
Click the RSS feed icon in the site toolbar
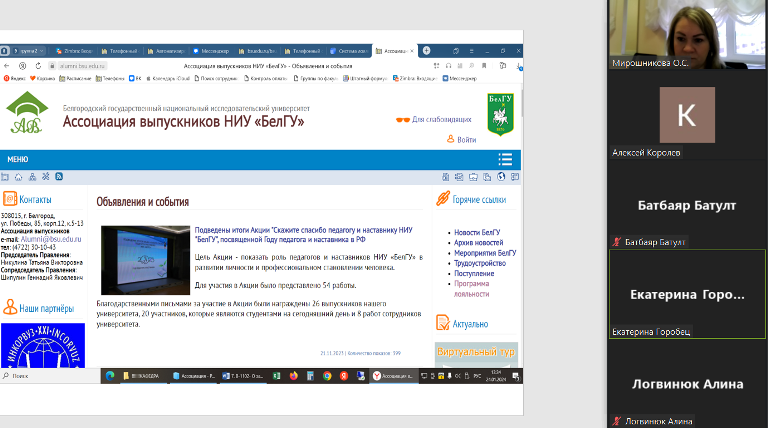(x=59, y=177)
